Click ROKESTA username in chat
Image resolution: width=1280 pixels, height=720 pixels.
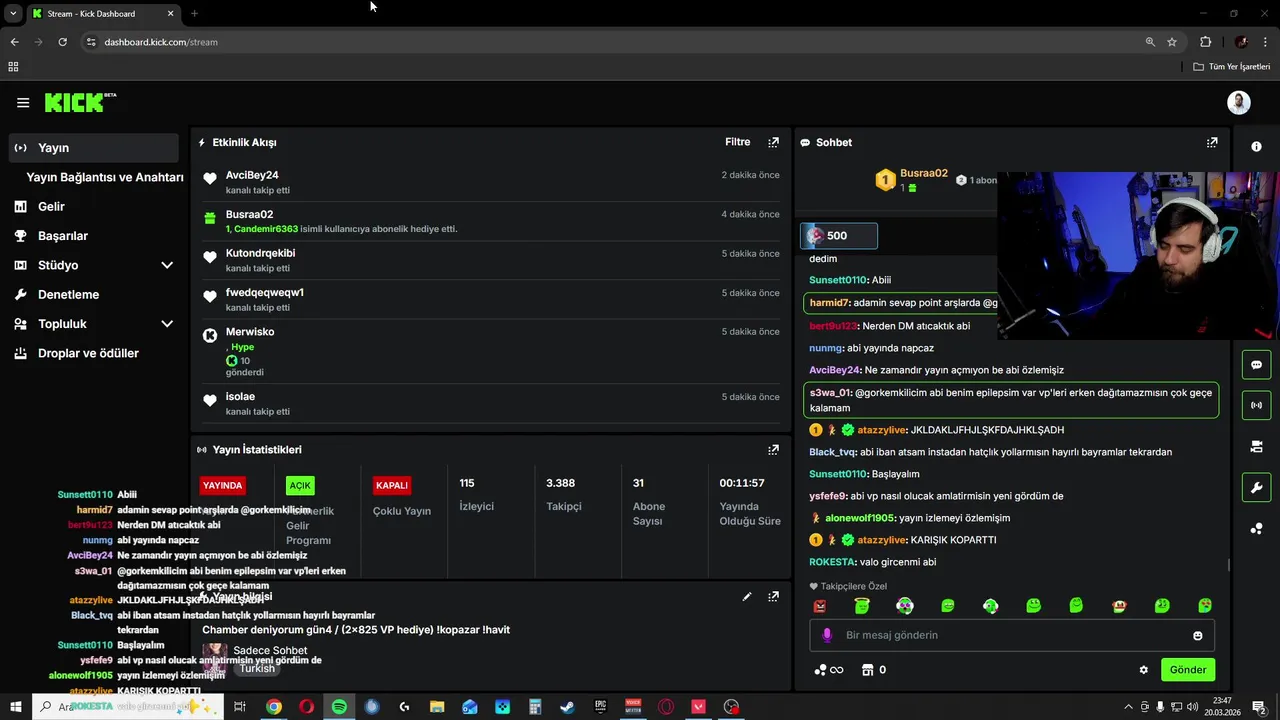pyautogui.click(x=832, y=562)
